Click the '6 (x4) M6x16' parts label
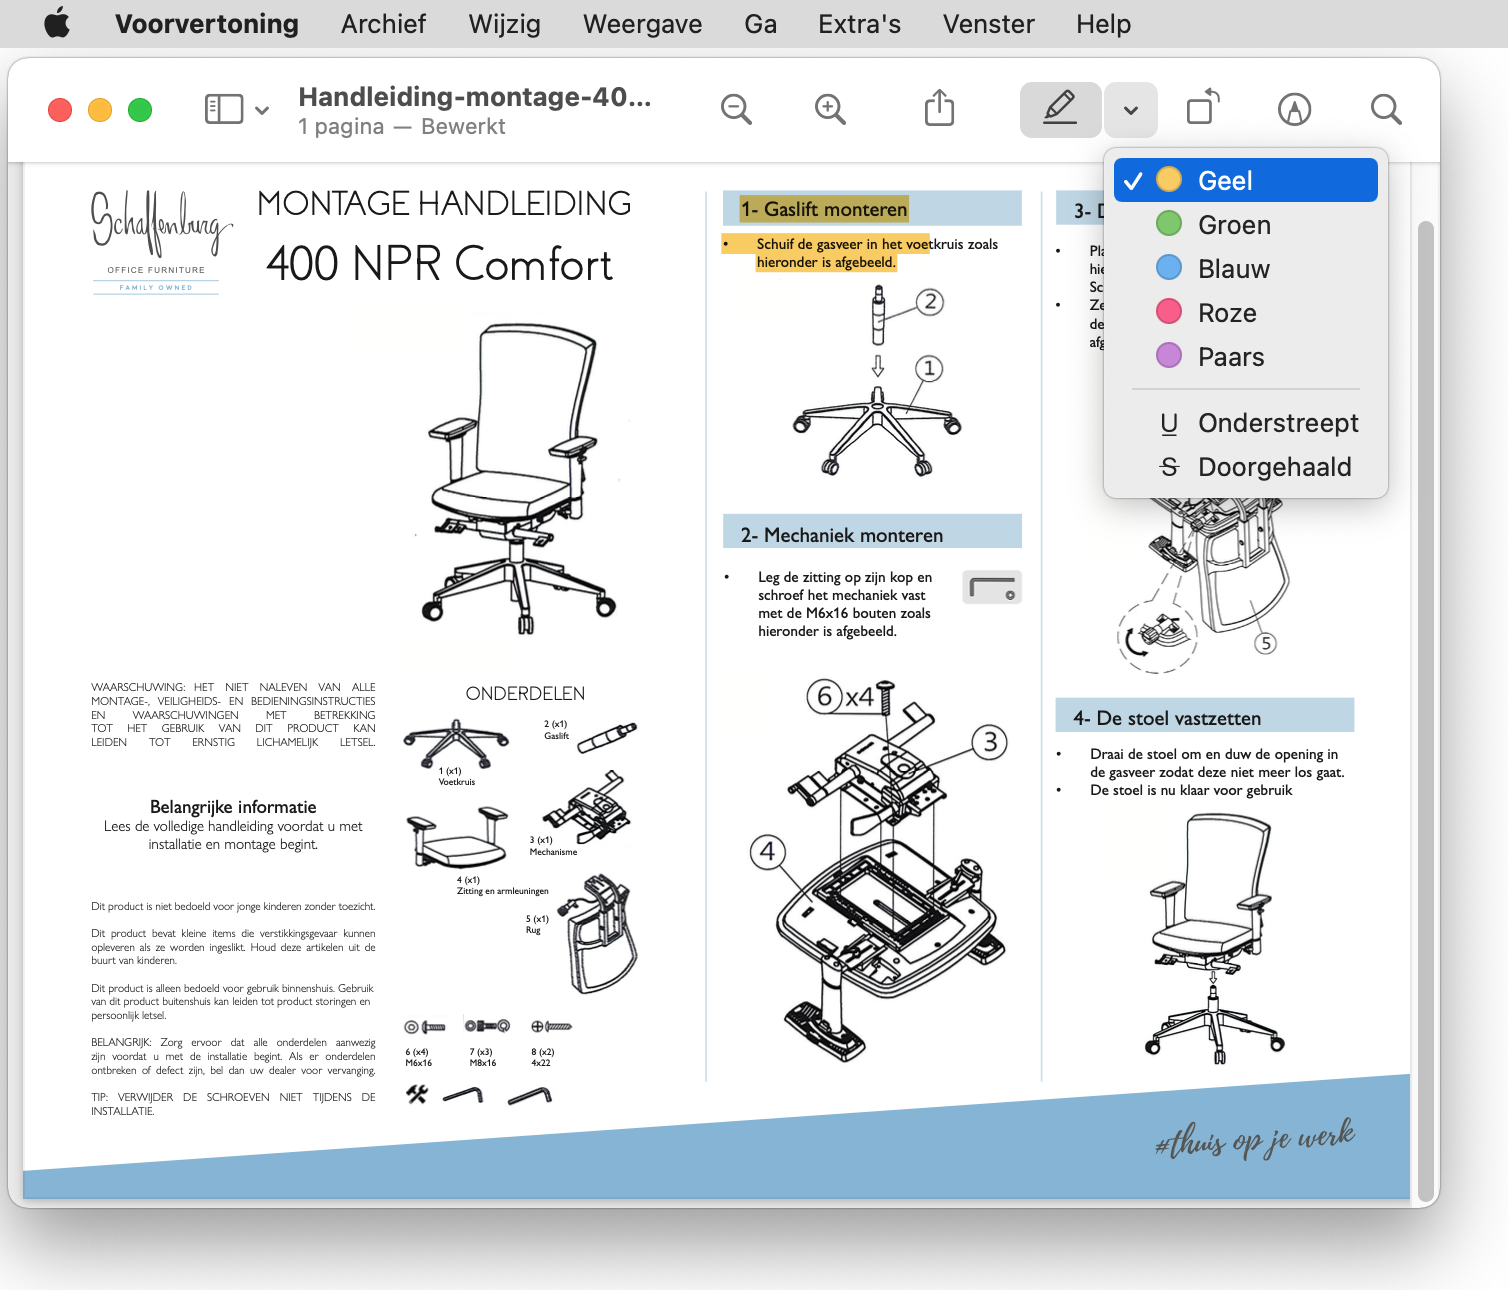Screen dimensions: 1508x1290 pyautogui.click(x=418, y=1057)
